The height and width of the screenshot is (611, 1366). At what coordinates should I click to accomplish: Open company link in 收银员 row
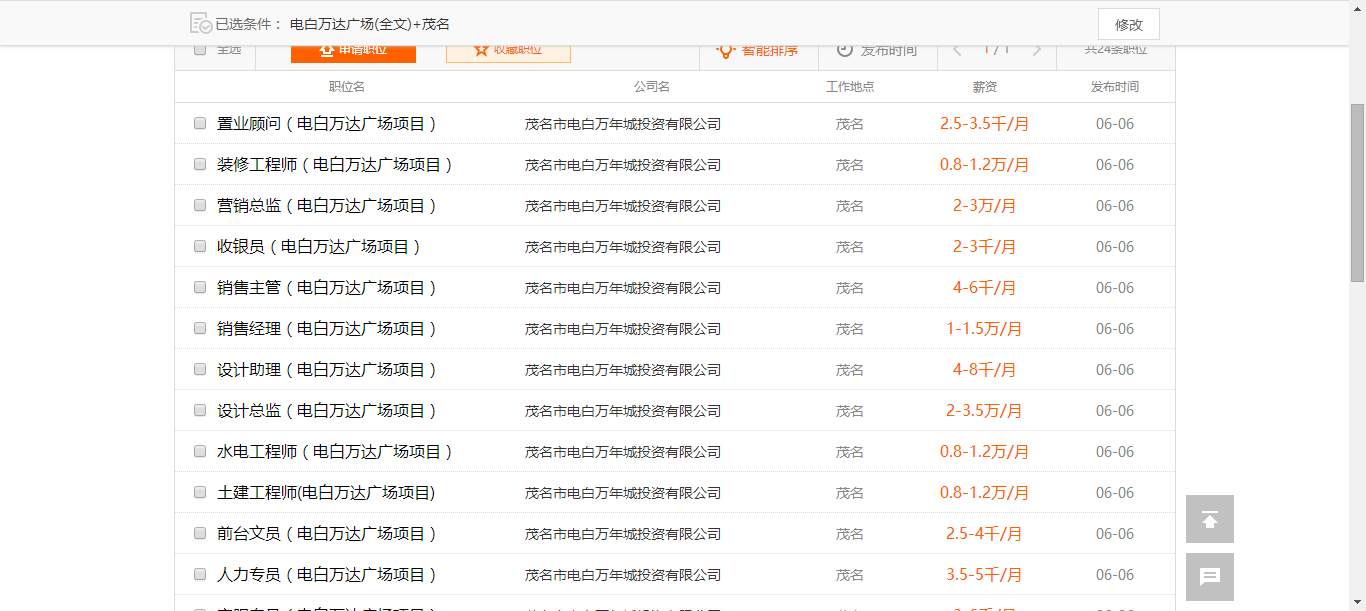(x=622, y=247)
